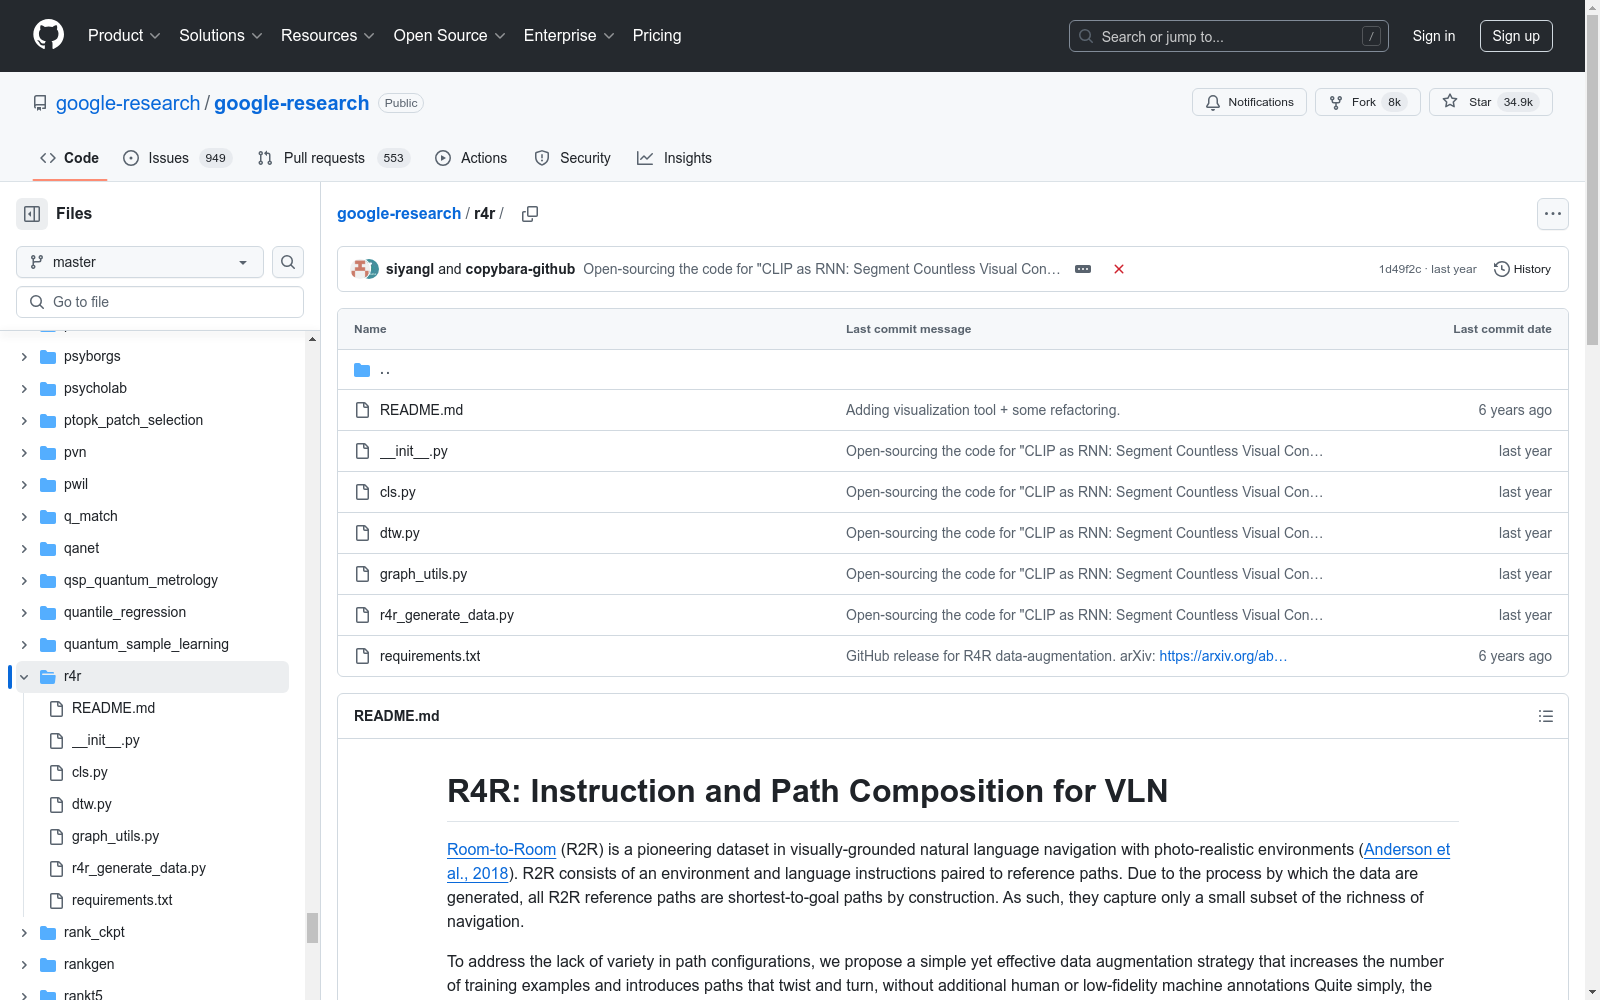Expand the commit message ellipsis icon
This screenshot has width=1600, height=1000.
(x=1083, y=269)
